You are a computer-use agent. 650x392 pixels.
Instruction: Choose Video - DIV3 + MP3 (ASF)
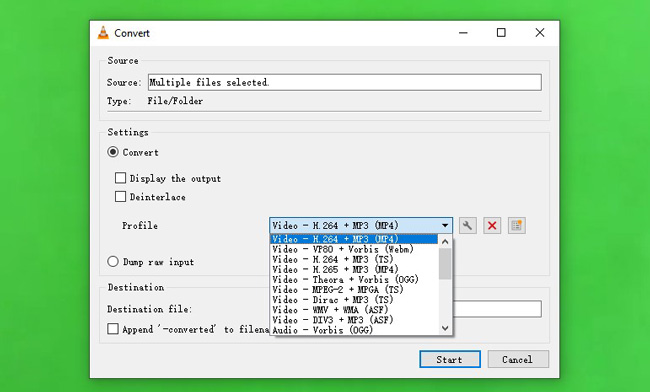[354, 320]
